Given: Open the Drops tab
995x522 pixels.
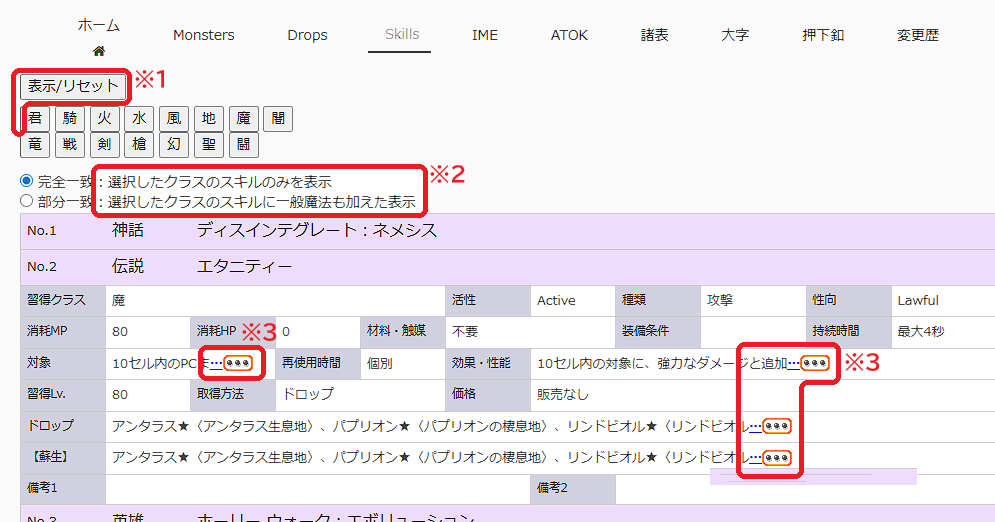Looking at the screenshot, I should 307,35.
